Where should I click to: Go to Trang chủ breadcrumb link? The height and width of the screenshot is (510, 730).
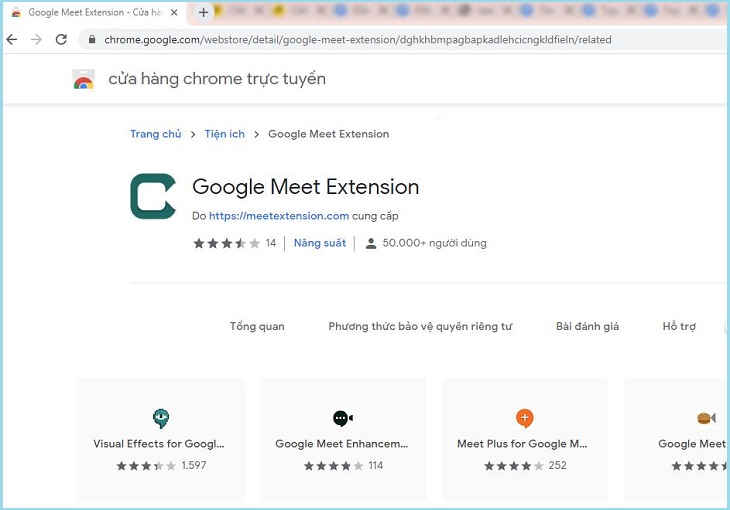156,134
